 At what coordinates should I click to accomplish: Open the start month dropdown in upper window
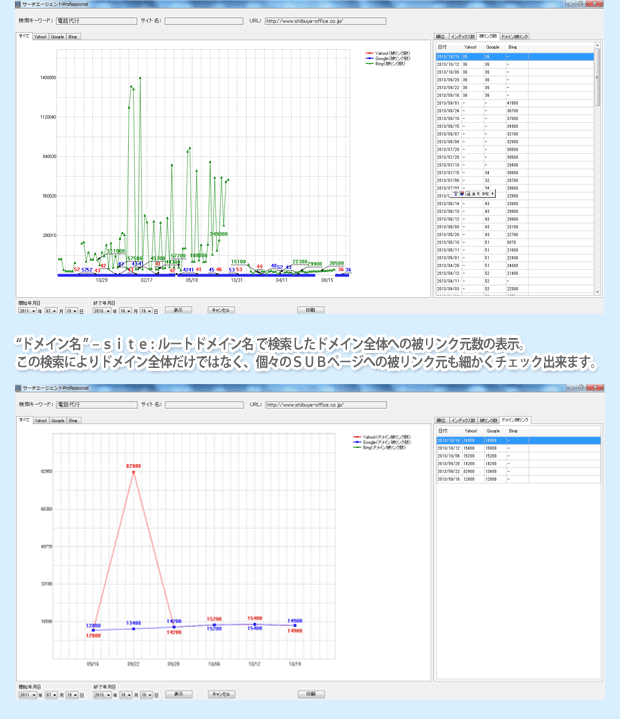point(50,311)
